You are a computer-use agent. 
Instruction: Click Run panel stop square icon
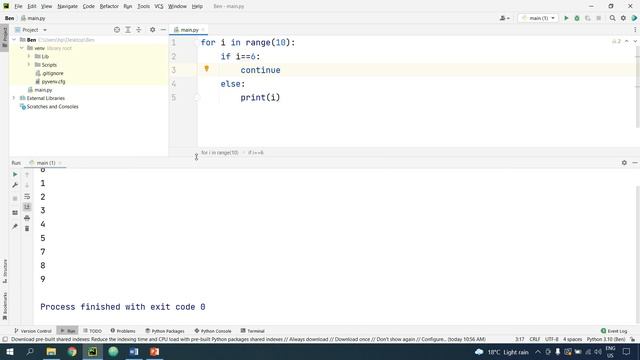pyautogui.click(x=15, y=199)
